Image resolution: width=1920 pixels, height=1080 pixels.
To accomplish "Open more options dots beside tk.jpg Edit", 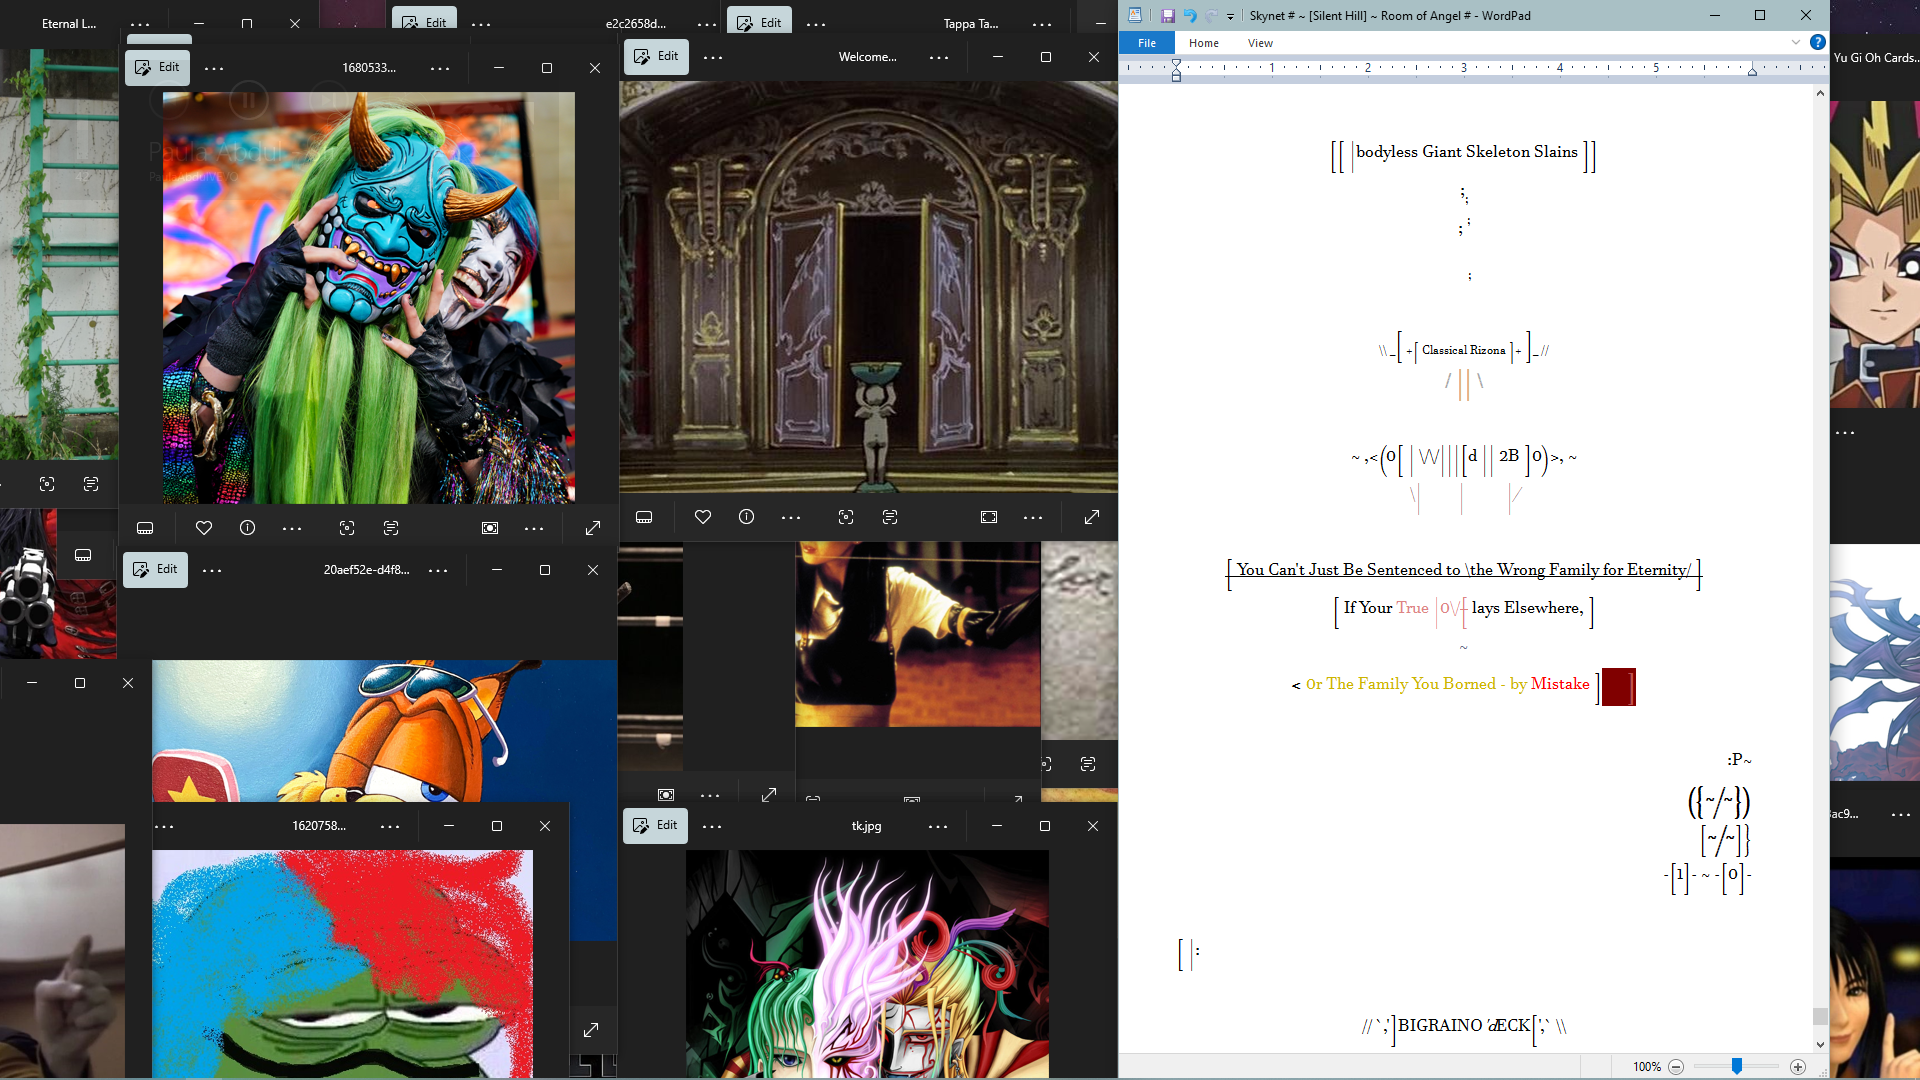I will coord(712,826).
